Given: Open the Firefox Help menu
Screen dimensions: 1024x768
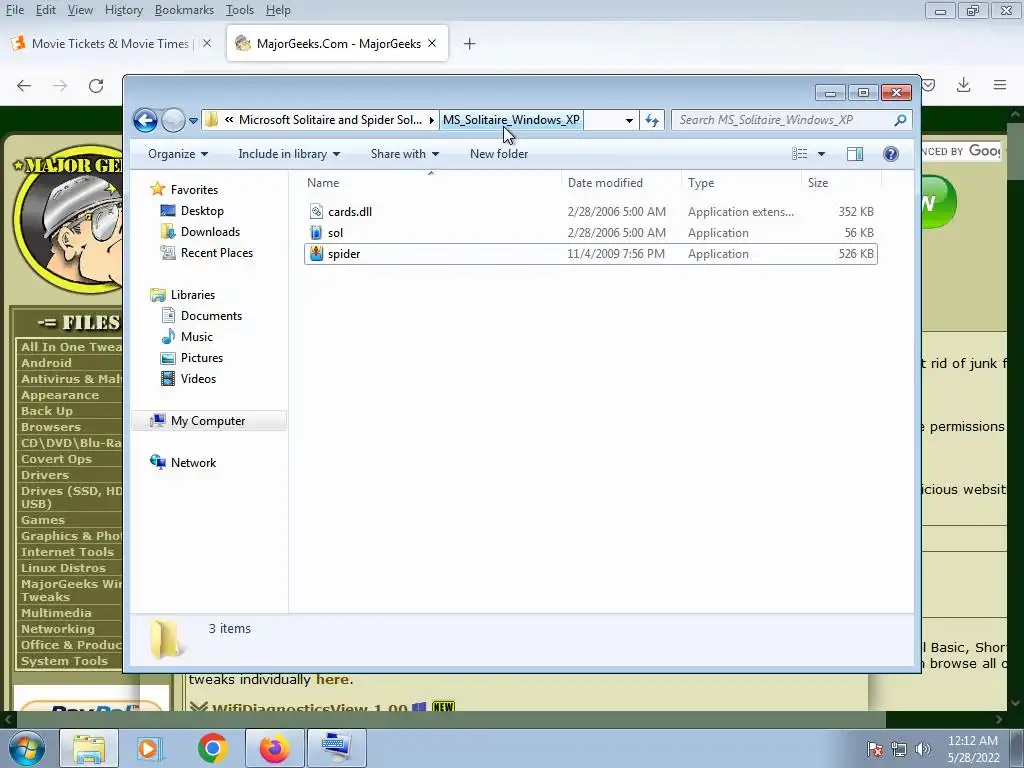Looking at the screenshot, I should pos(278,10).
